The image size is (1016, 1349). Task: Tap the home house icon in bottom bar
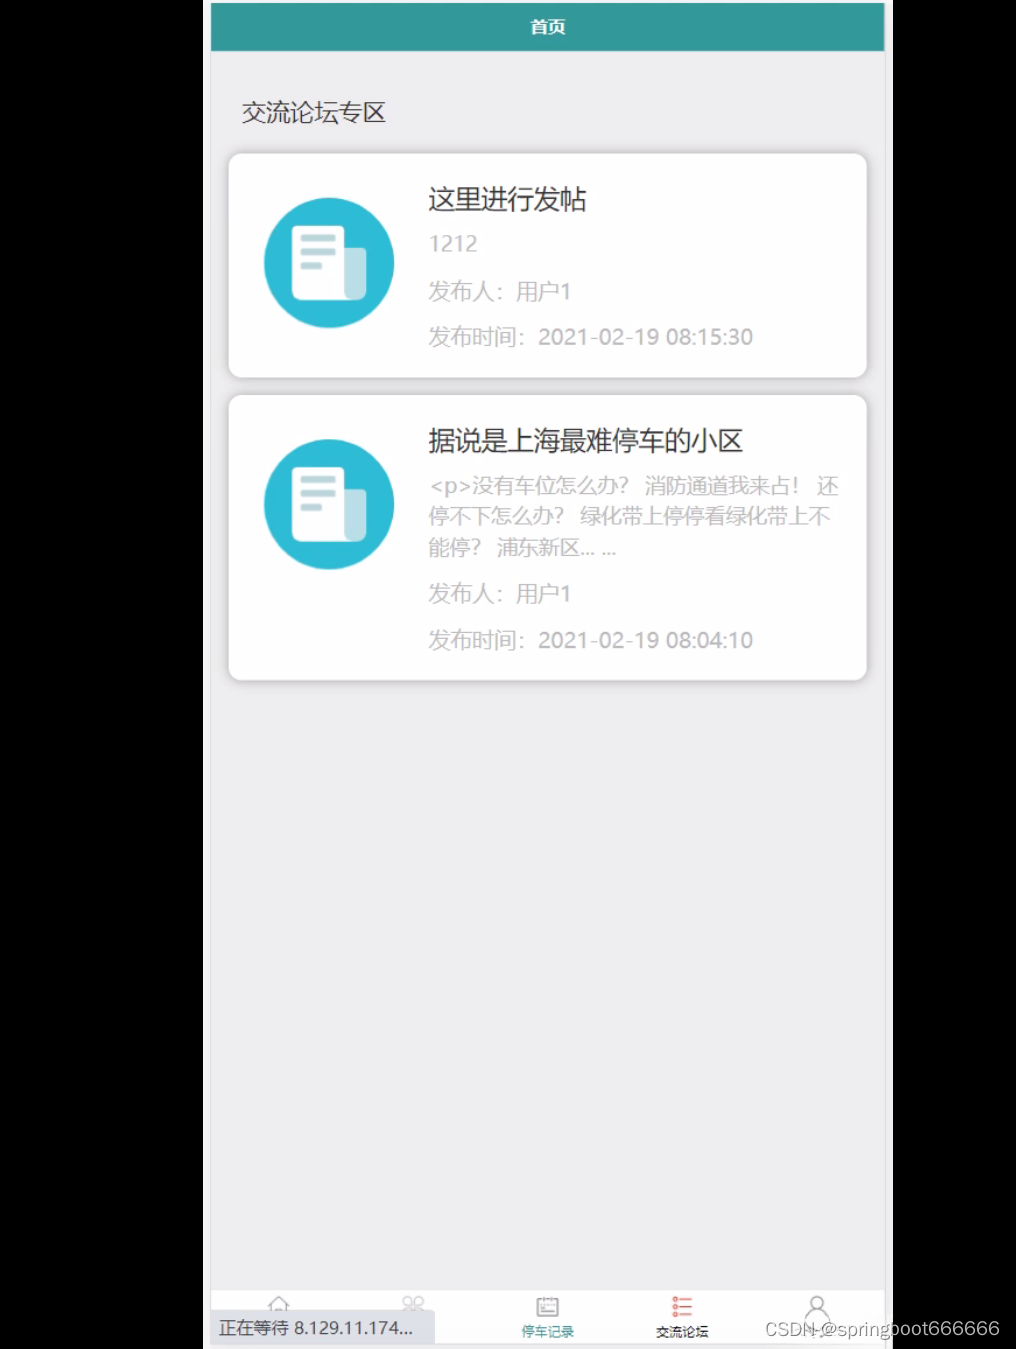click(x=279, y=1303)
